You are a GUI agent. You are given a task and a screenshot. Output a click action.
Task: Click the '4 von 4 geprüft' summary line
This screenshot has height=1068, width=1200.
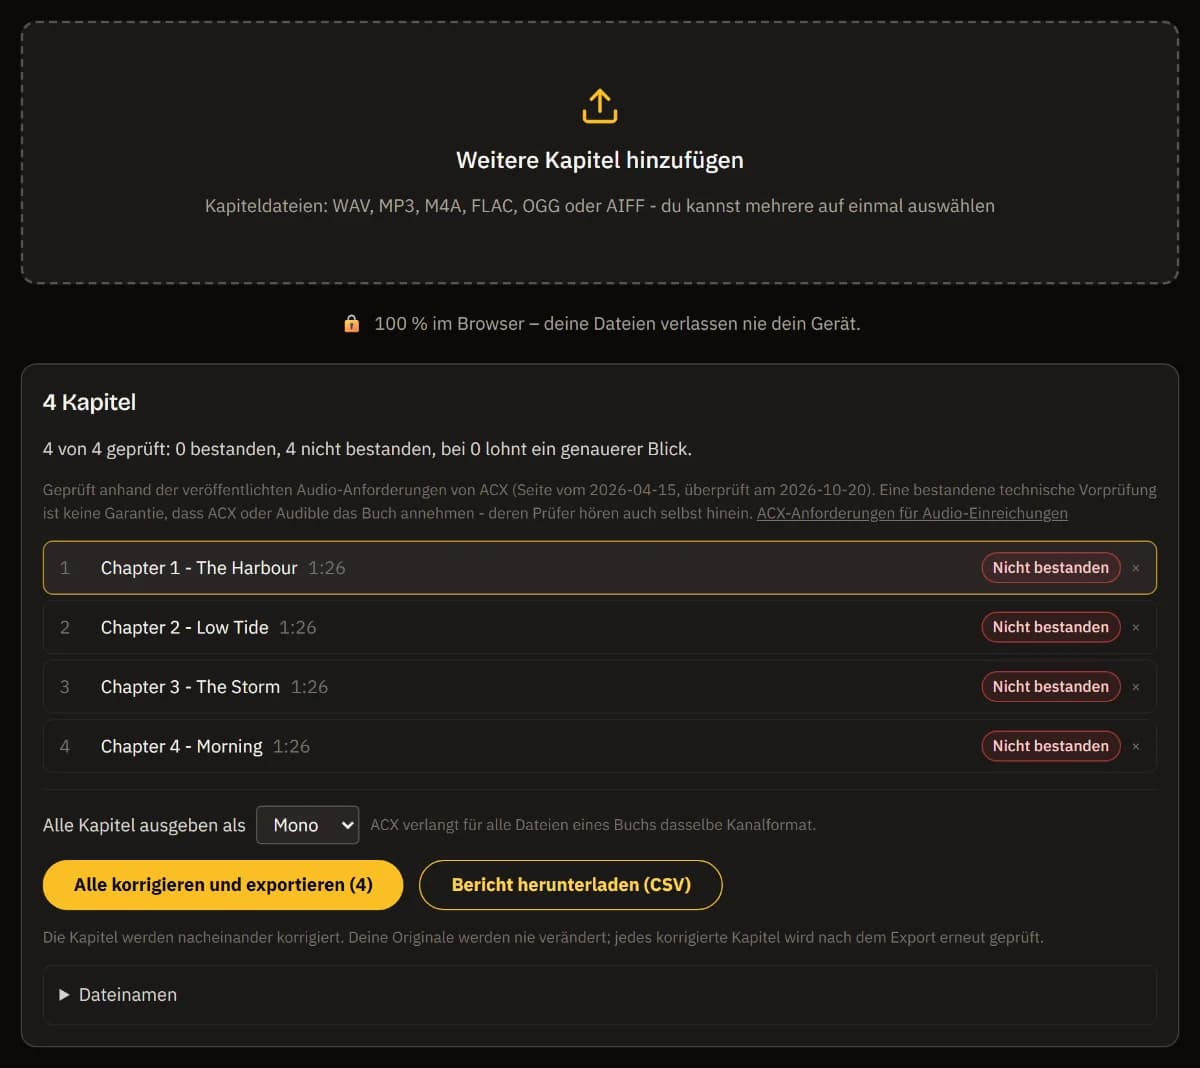coord(367,449)
